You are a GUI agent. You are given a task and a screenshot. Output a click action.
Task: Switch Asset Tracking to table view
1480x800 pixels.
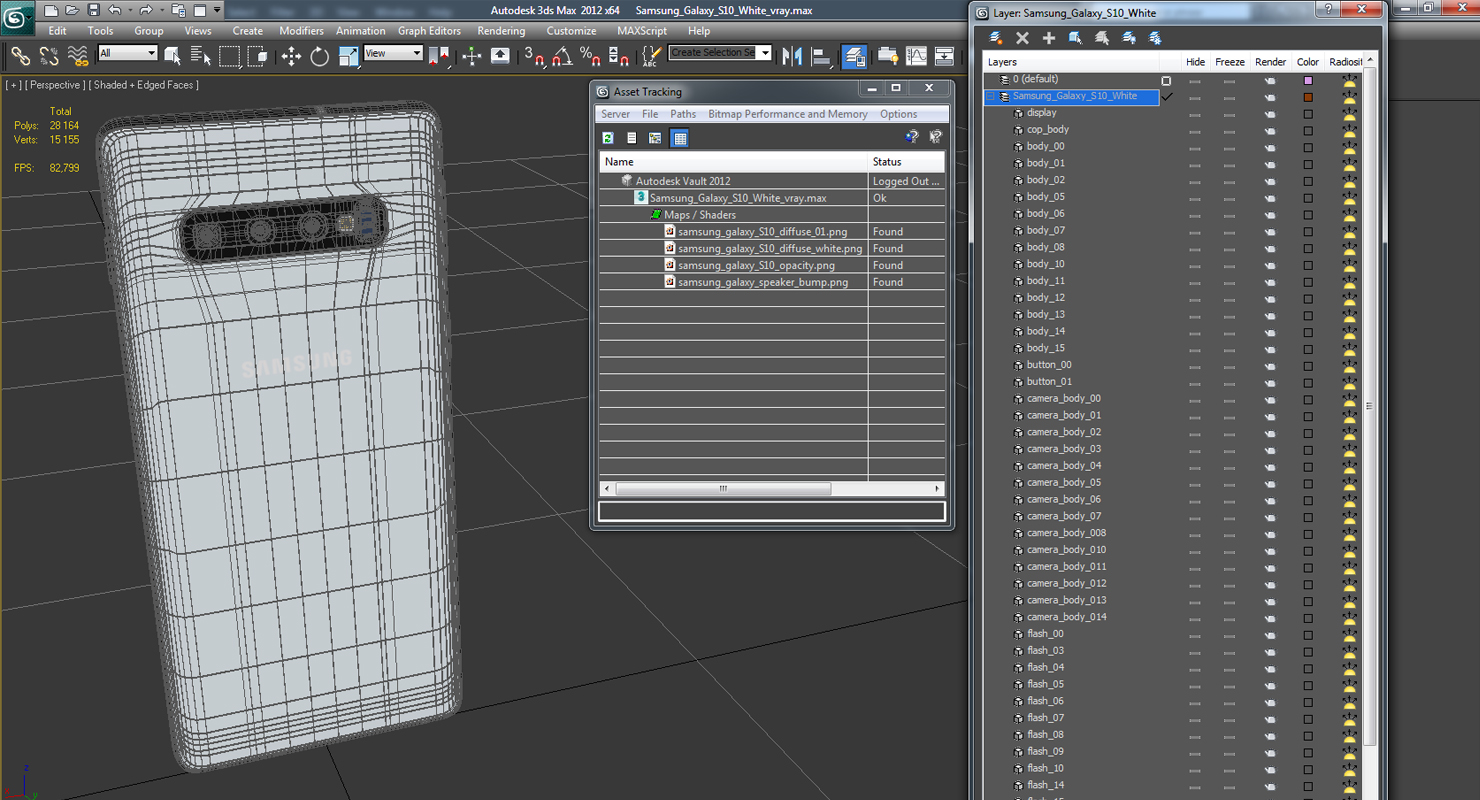680,138
